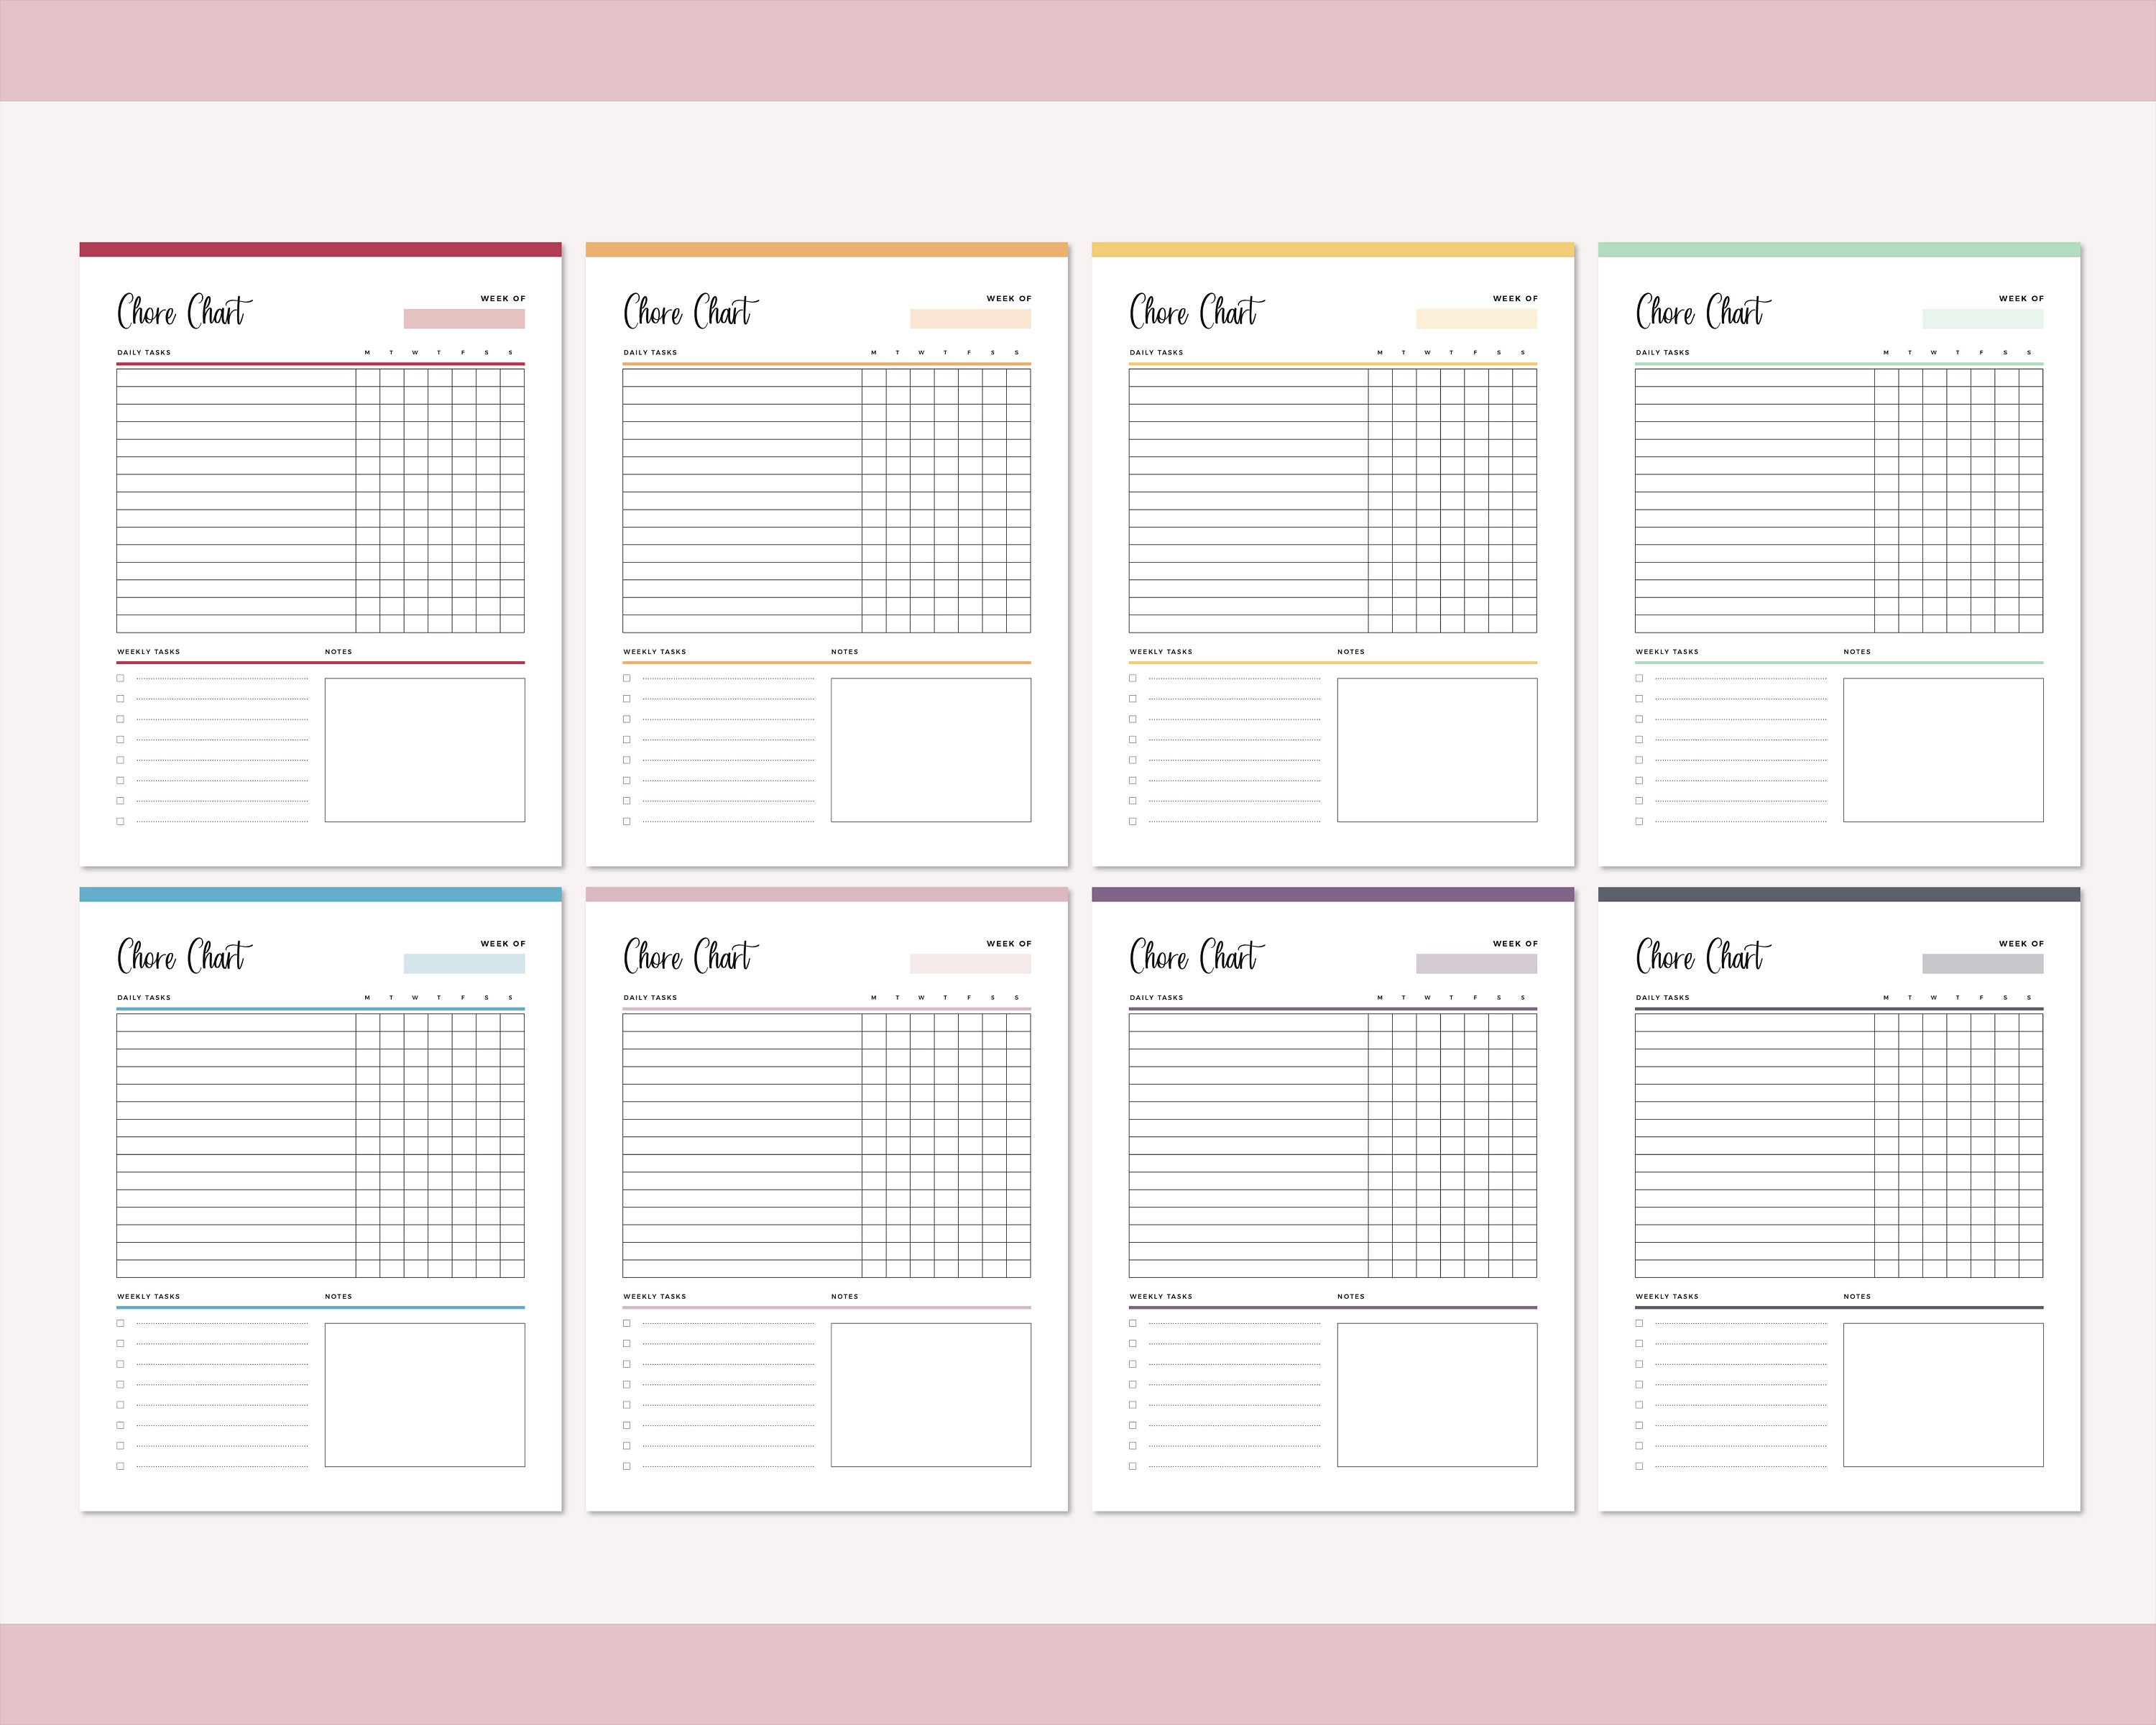Click inside the Notes box on the gray chart
The height and width of the screenshot is (1725, 2156).
[1943, 1395]
